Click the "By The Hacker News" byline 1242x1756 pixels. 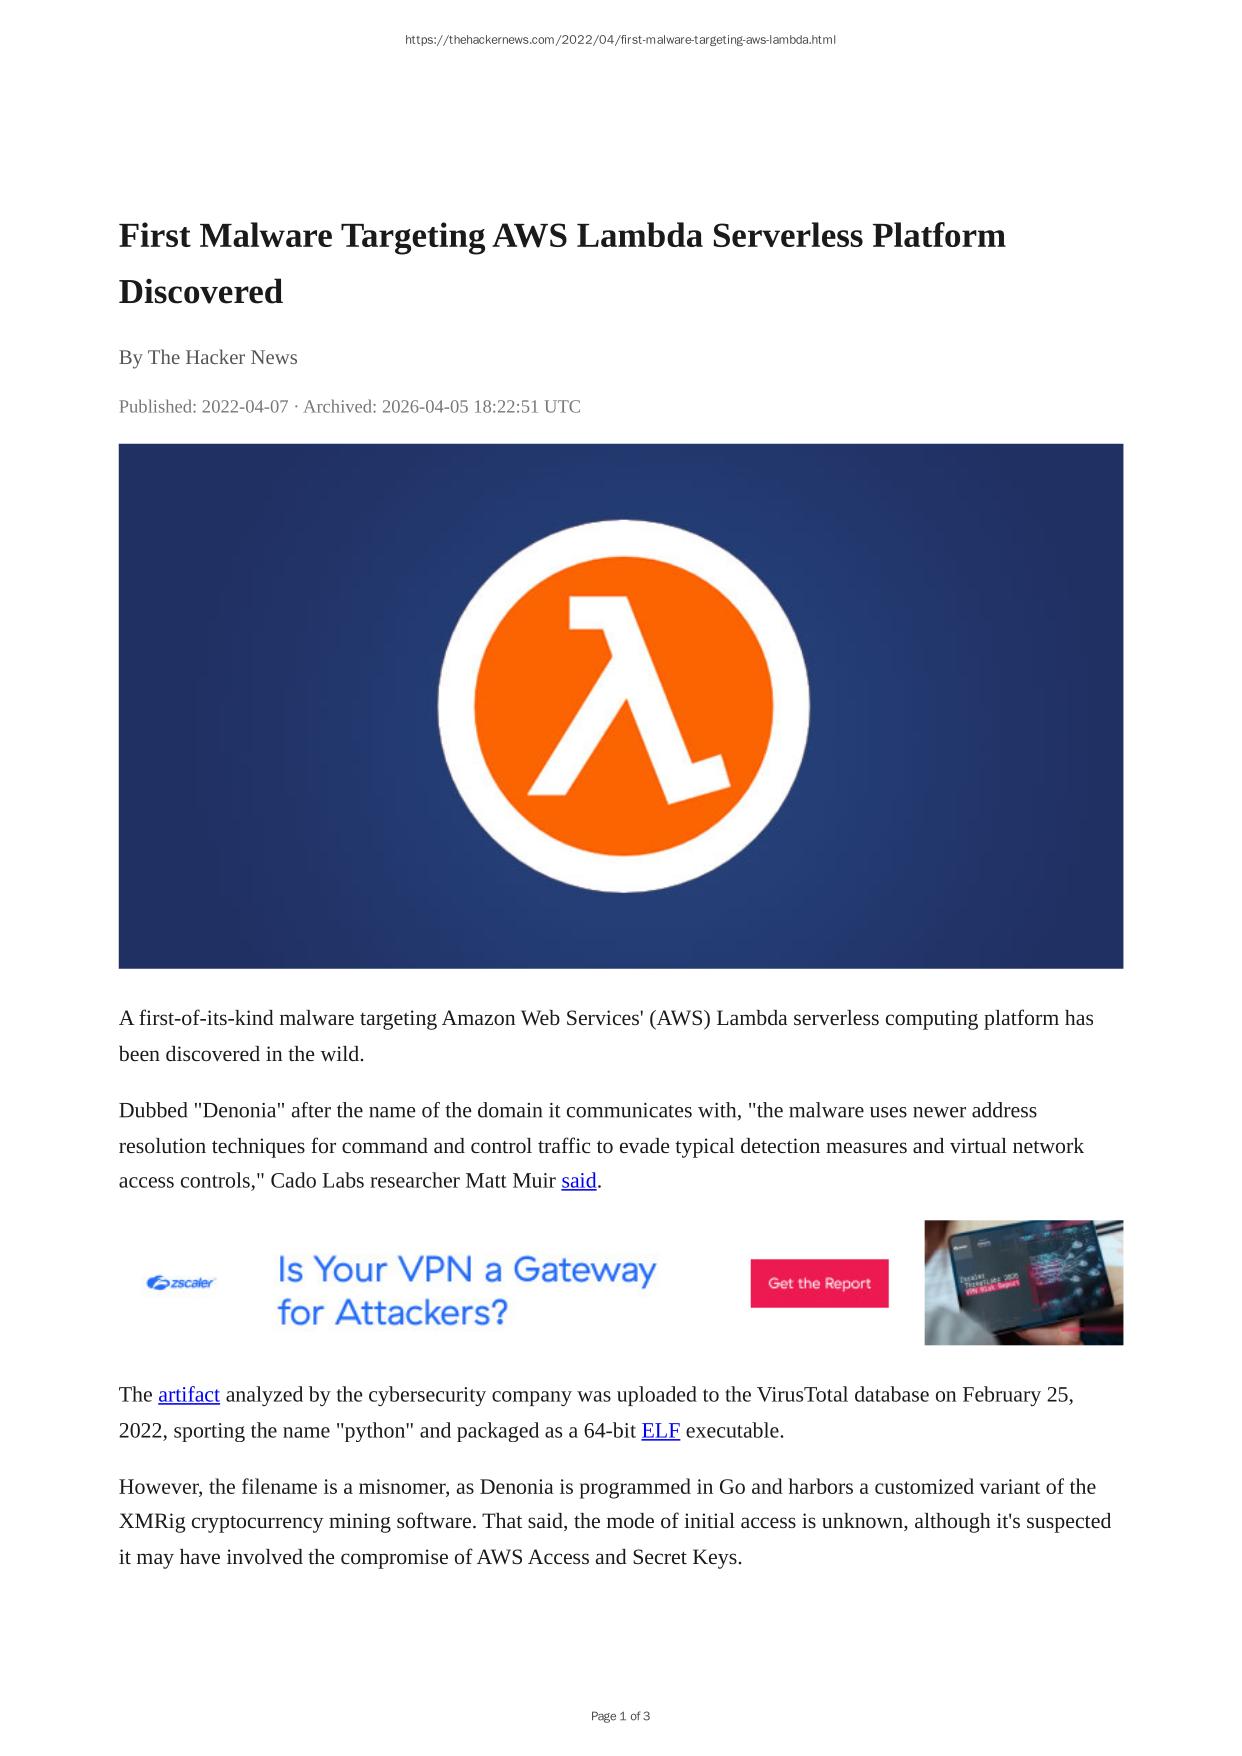(x=208, y=358)
